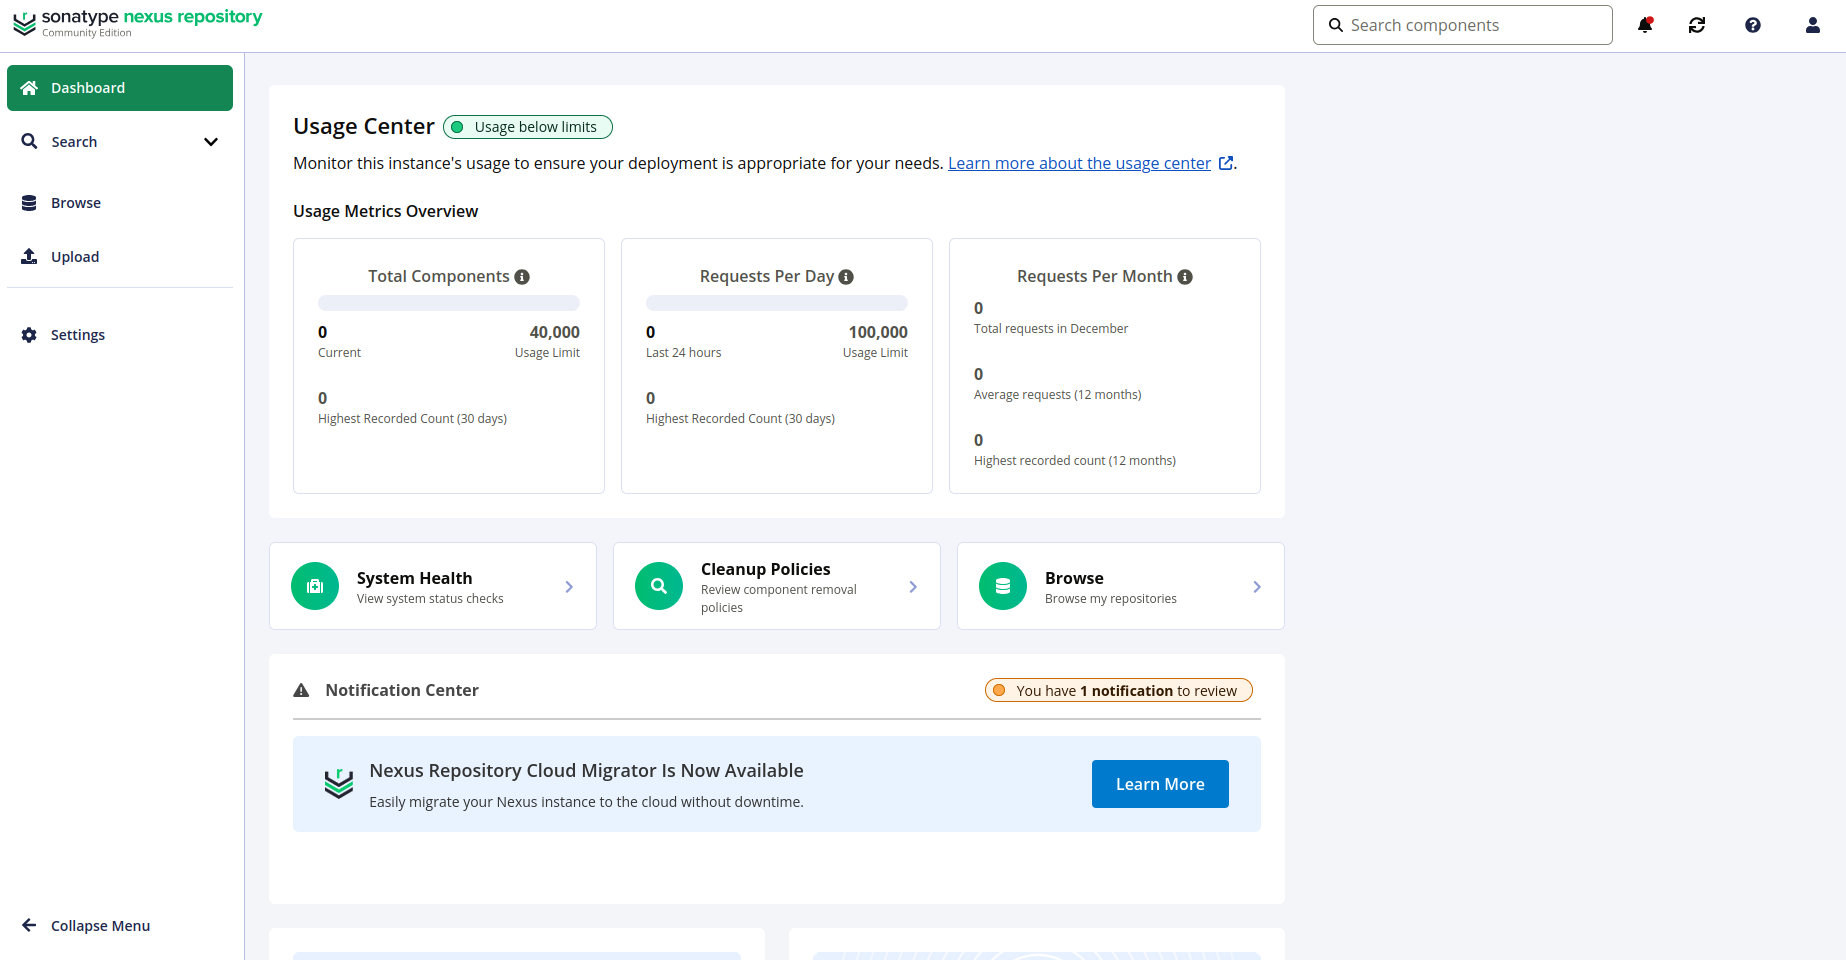Viewport: 1846px width, 960px height.
Task: Click Requests Per Month info icon
Action: tap(1185, 277)
